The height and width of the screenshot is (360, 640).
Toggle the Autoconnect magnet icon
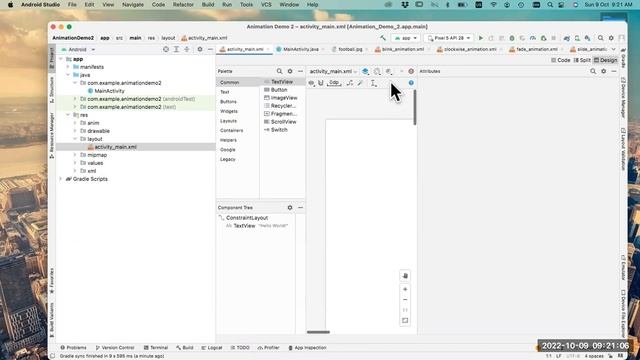click(x=321, y=83)
